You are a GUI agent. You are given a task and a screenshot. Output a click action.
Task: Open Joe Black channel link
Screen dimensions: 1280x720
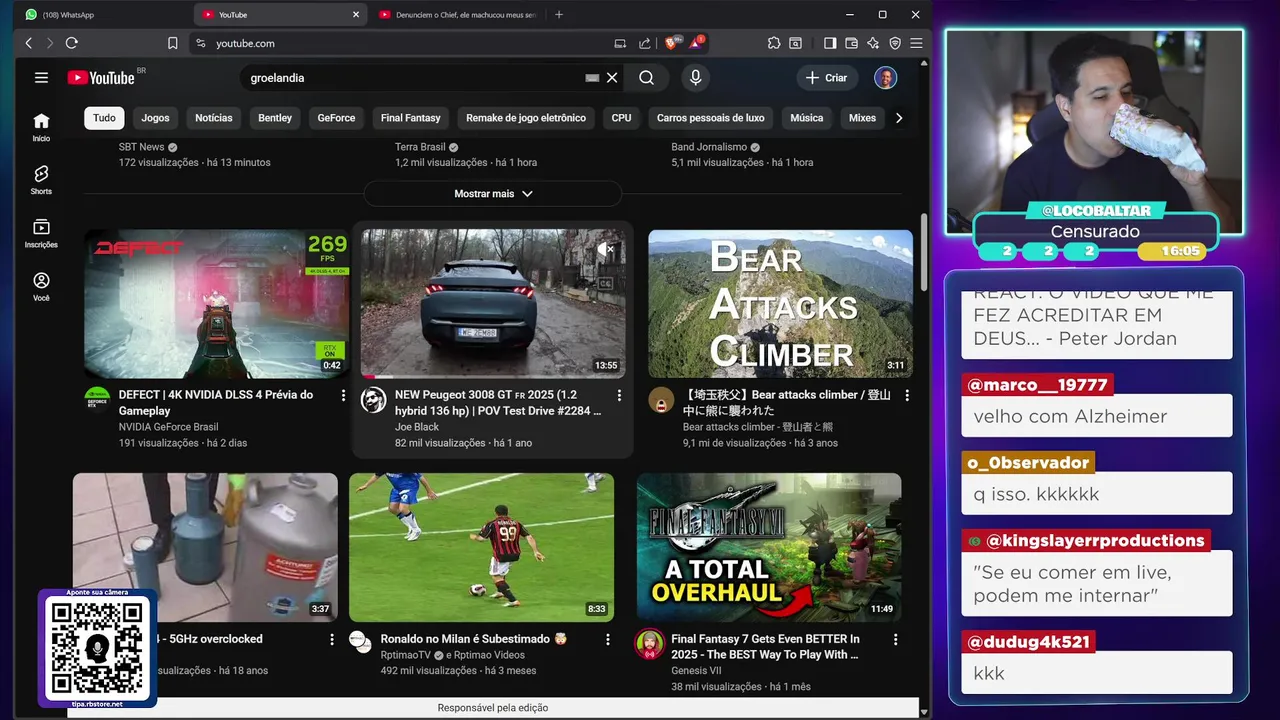(417, 427)
